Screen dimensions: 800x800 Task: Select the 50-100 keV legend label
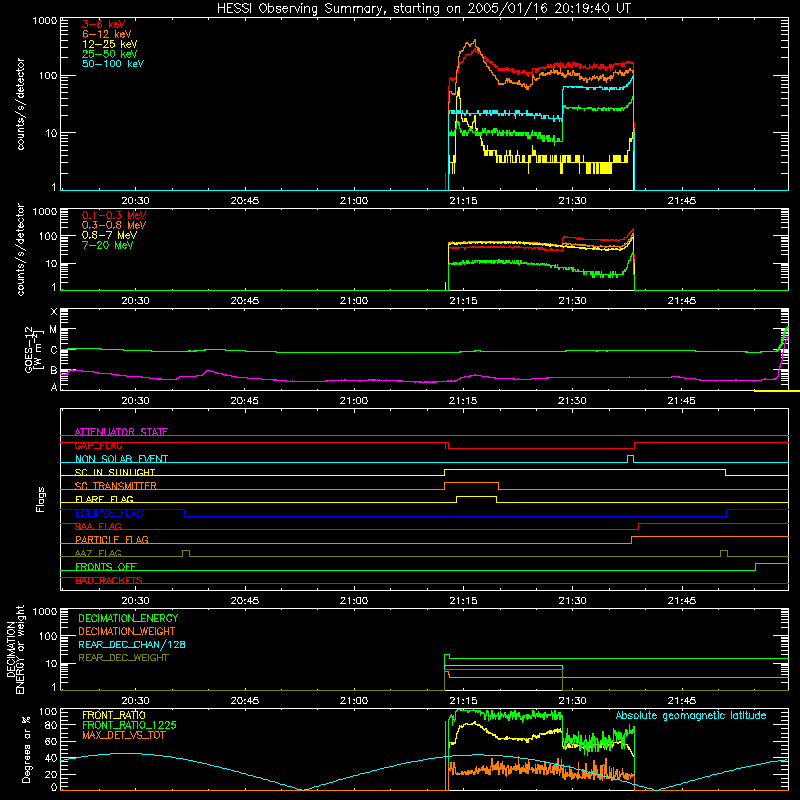(113, 64)
